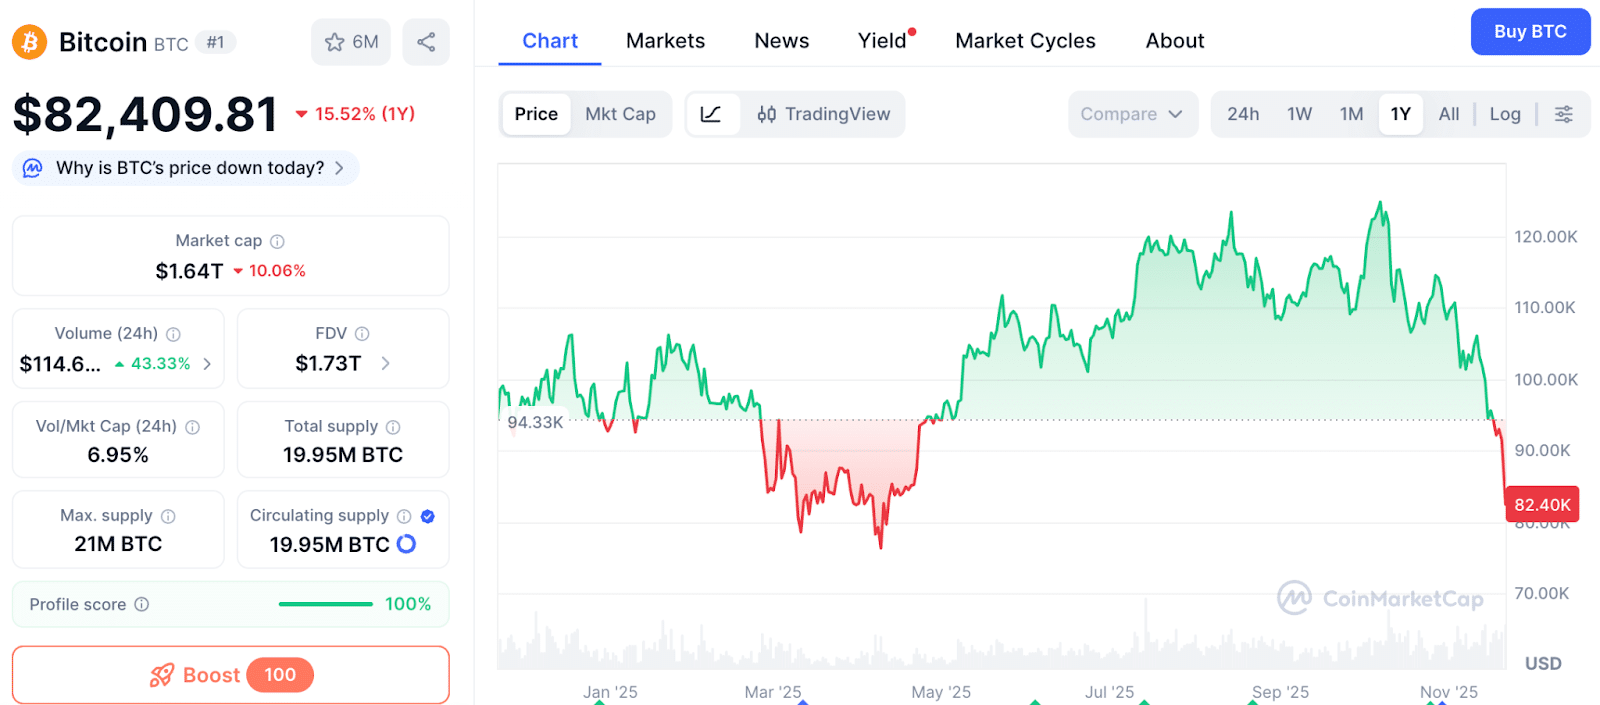
Task: Open the Markets tab
Action: (x=665, y=41)
